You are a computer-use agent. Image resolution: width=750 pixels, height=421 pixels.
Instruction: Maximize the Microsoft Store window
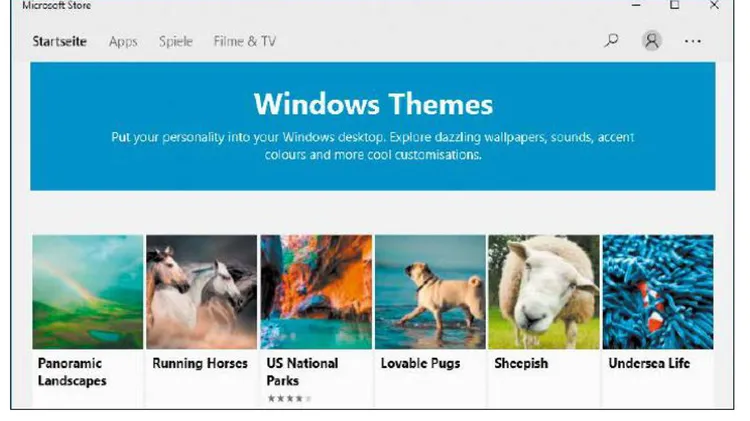tap(674, 5)
